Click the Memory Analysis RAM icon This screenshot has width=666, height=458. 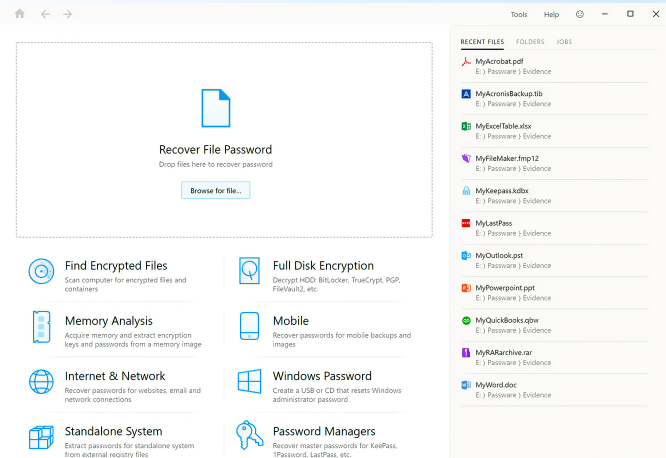42,327
